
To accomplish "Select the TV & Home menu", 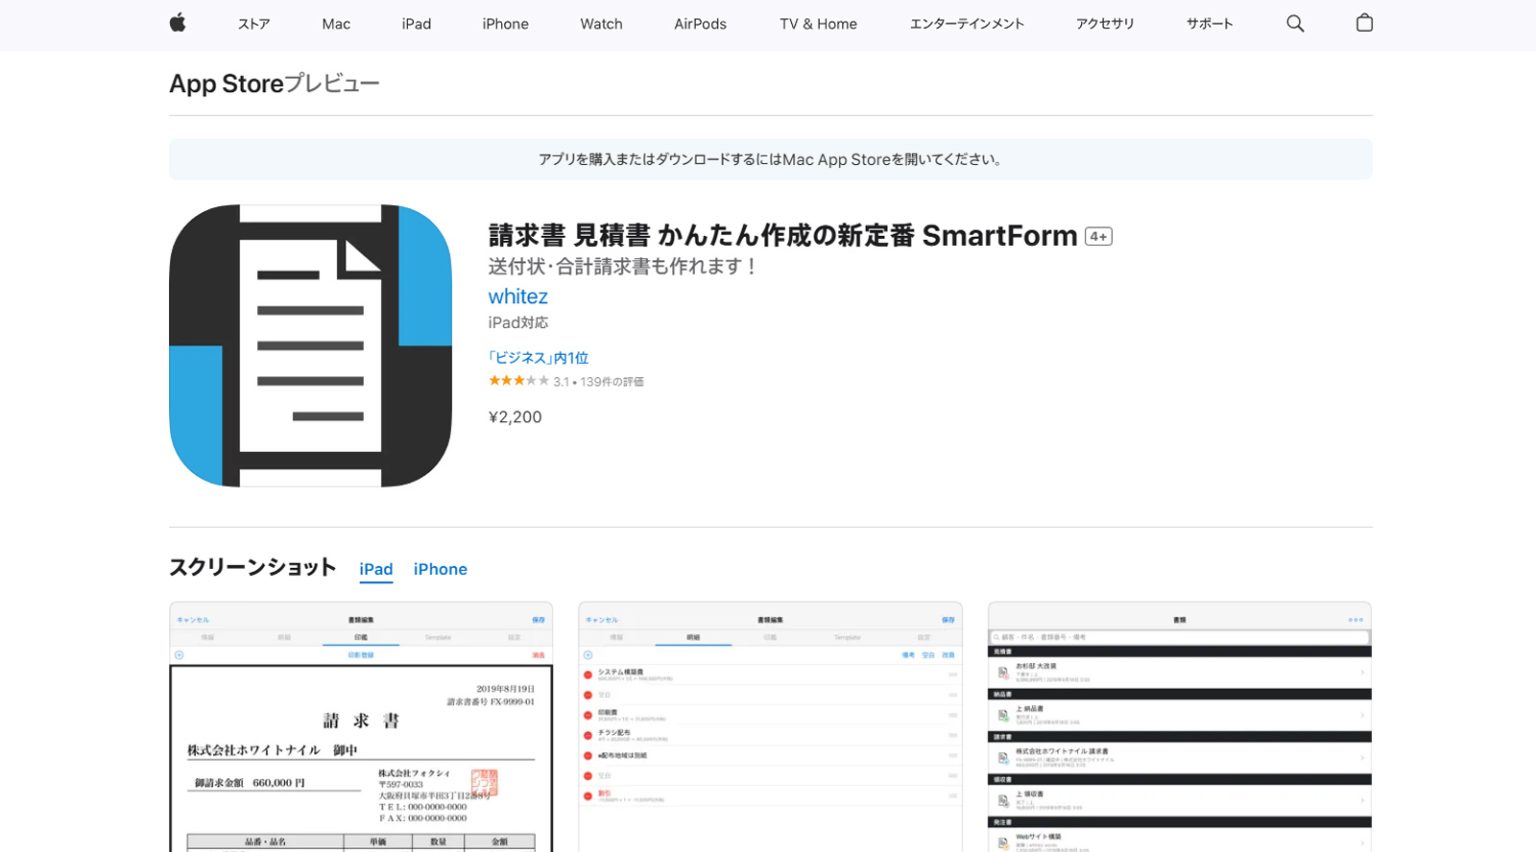I will pos(818,24).
